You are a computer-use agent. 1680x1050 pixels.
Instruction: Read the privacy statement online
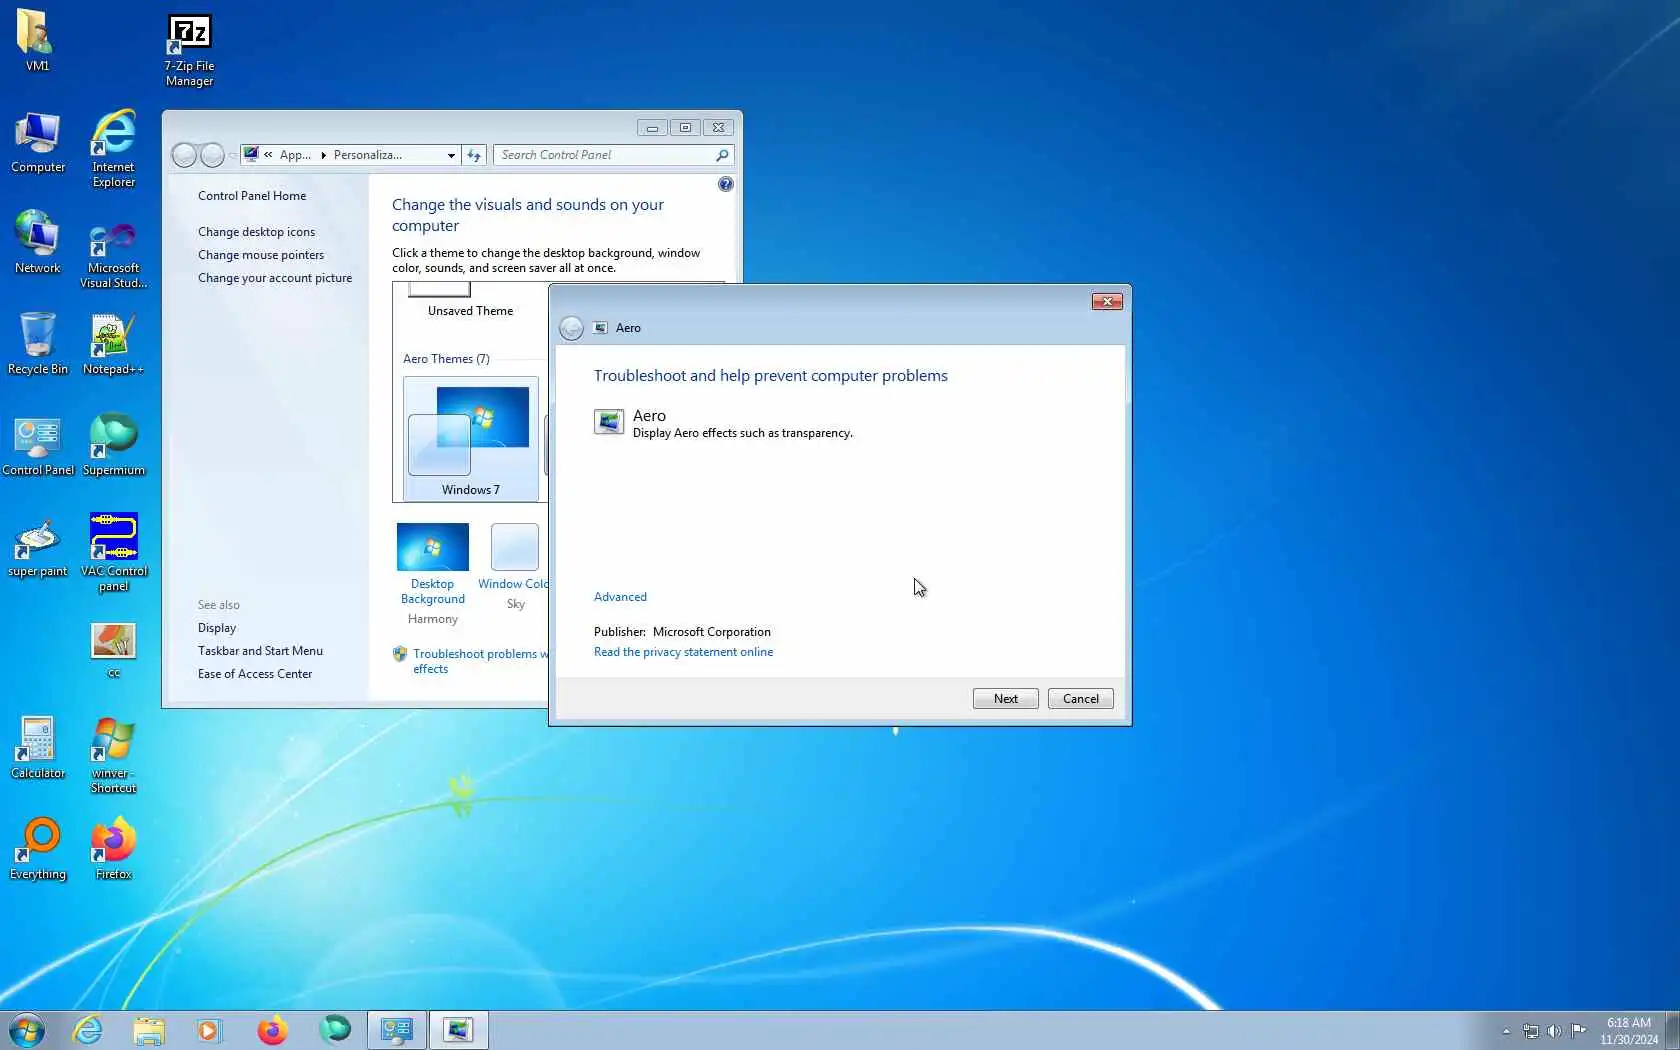pyautogui.click(x=683, y=652)
